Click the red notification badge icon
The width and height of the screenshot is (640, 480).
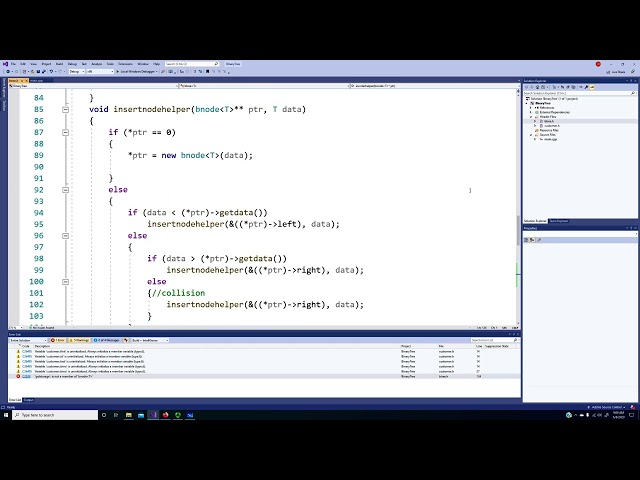coord(598,64)
